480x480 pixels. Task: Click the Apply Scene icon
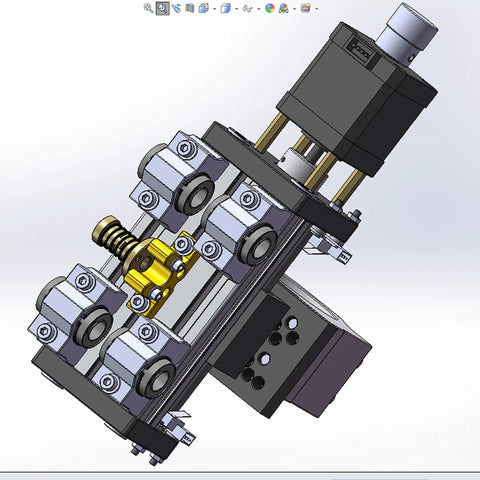pos(283,8)
